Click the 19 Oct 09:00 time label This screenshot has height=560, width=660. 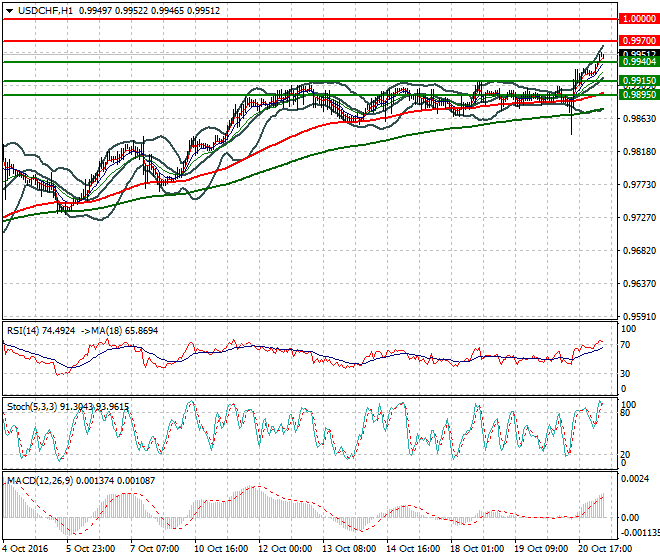(x=540, y=549)
